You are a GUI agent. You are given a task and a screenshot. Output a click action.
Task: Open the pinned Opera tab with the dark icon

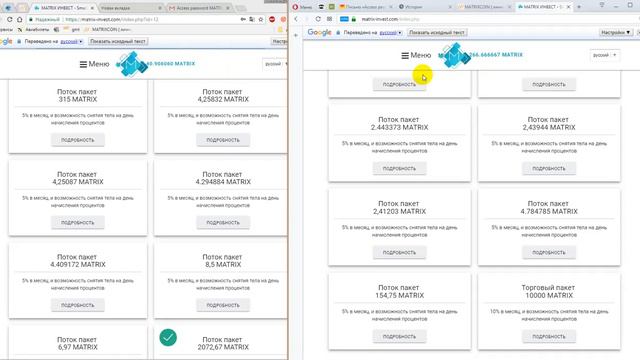coord(321,7)
